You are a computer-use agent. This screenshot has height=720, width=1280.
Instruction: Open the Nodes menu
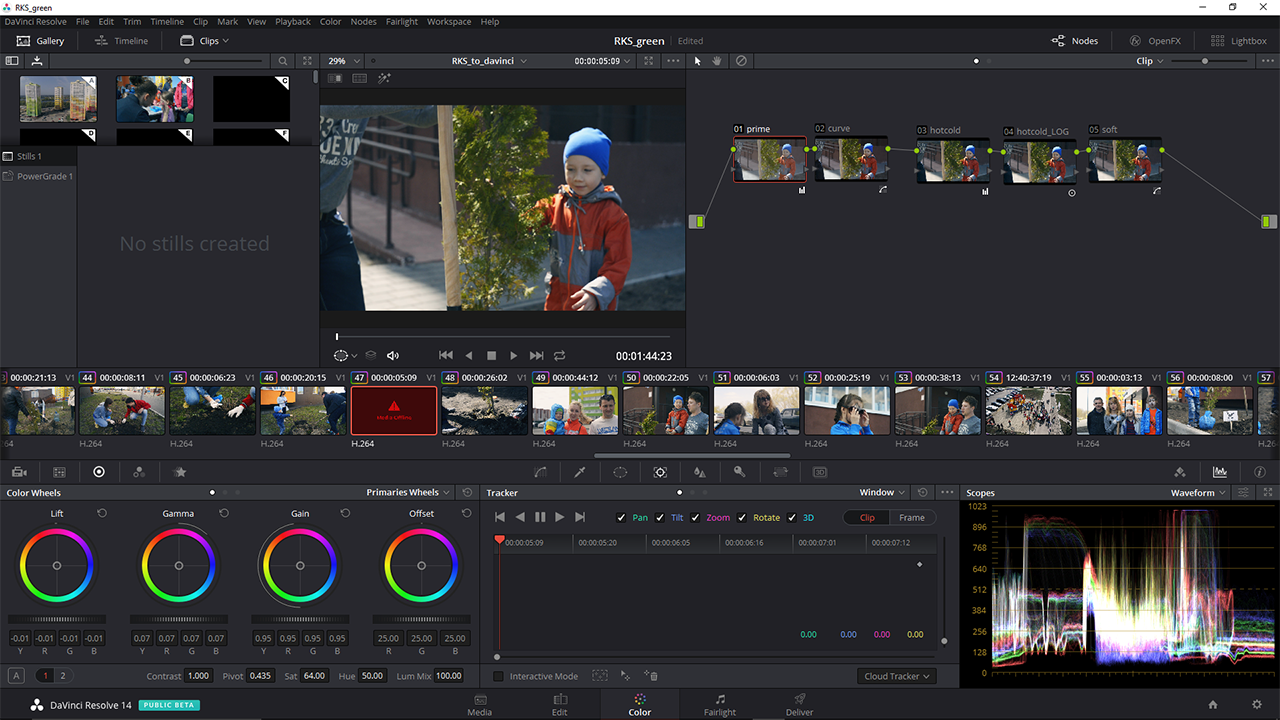click(363, 21)
